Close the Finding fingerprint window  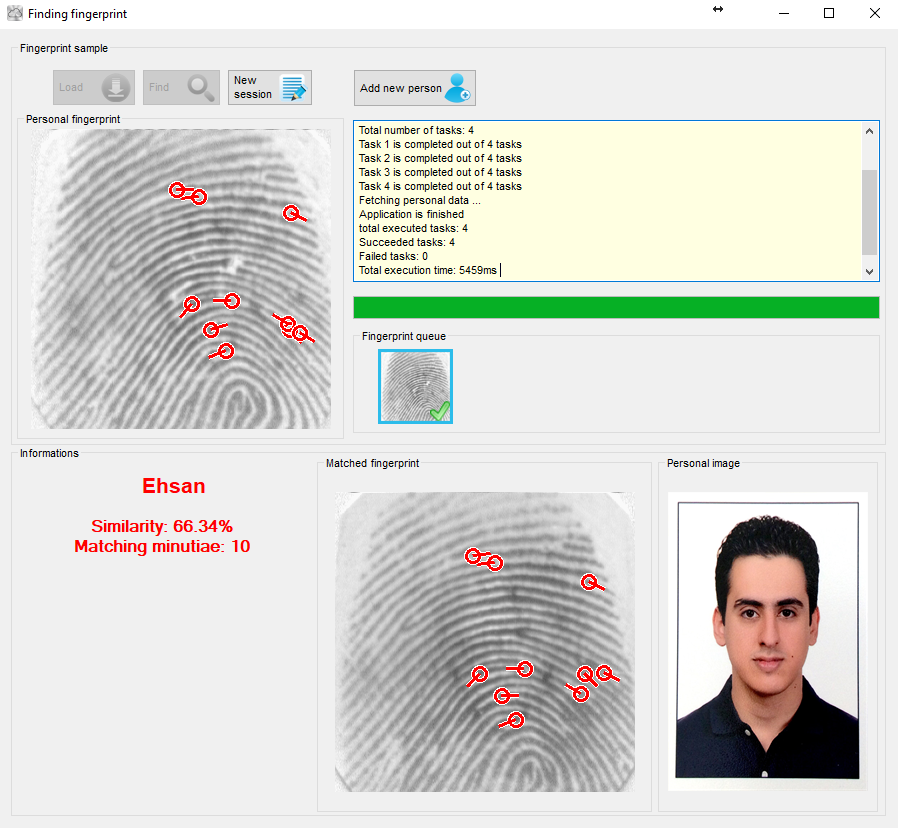(875, 13)
